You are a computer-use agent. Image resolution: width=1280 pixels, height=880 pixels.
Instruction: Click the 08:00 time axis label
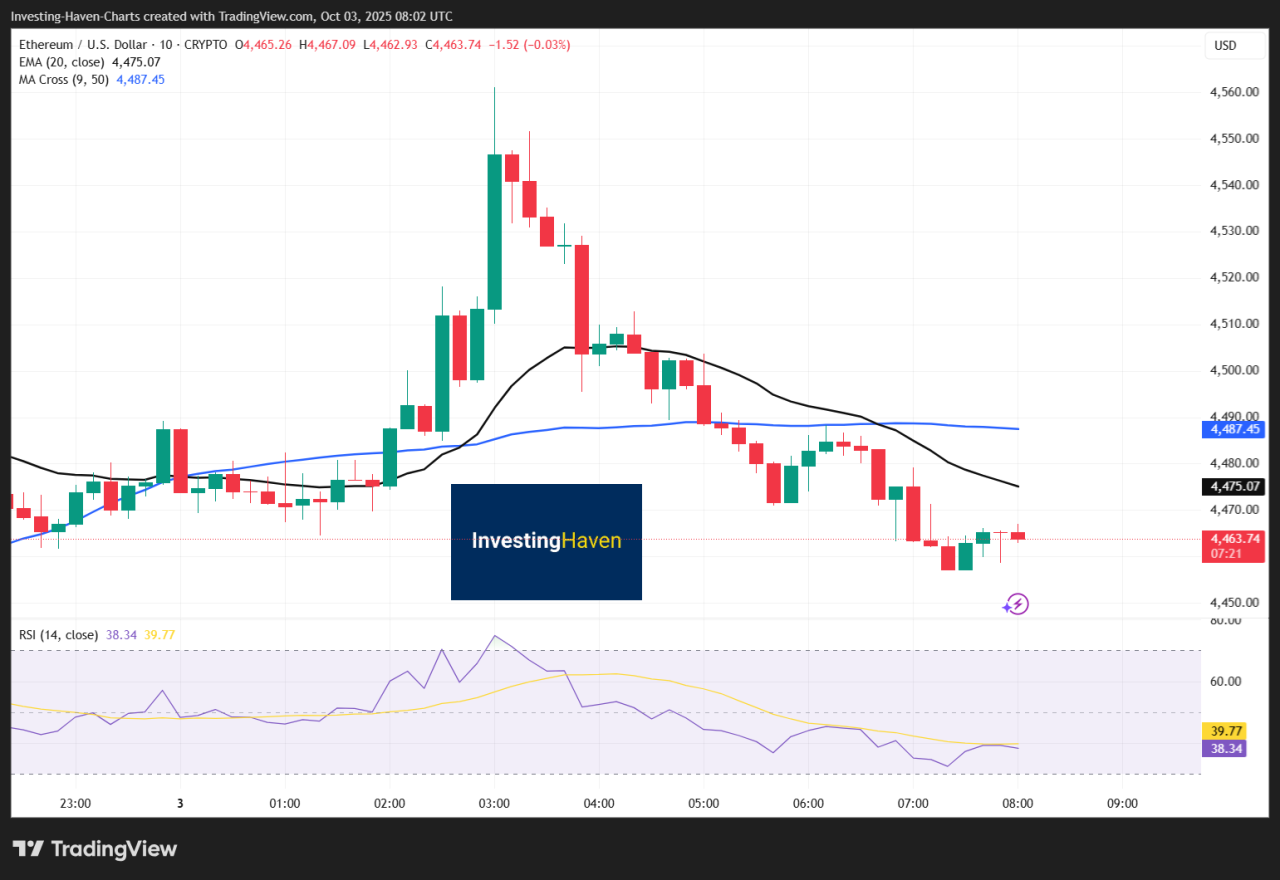(1018, 803)
